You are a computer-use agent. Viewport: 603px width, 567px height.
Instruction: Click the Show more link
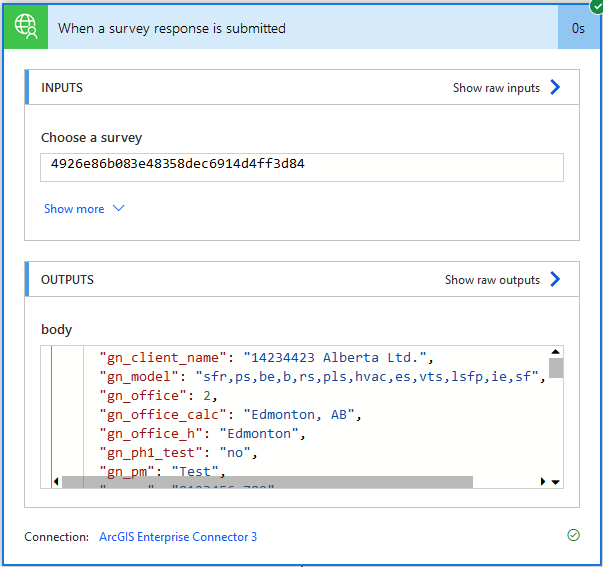point(74,209)
